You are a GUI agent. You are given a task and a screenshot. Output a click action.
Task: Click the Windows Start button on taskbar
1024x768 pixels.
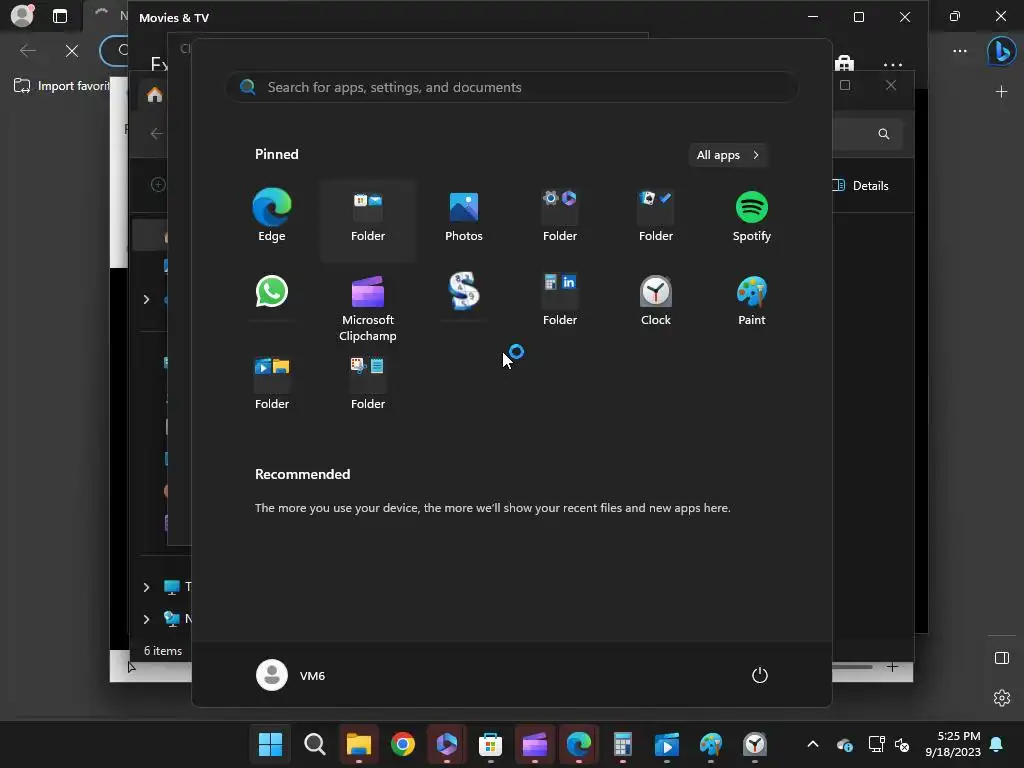[270, 744]
